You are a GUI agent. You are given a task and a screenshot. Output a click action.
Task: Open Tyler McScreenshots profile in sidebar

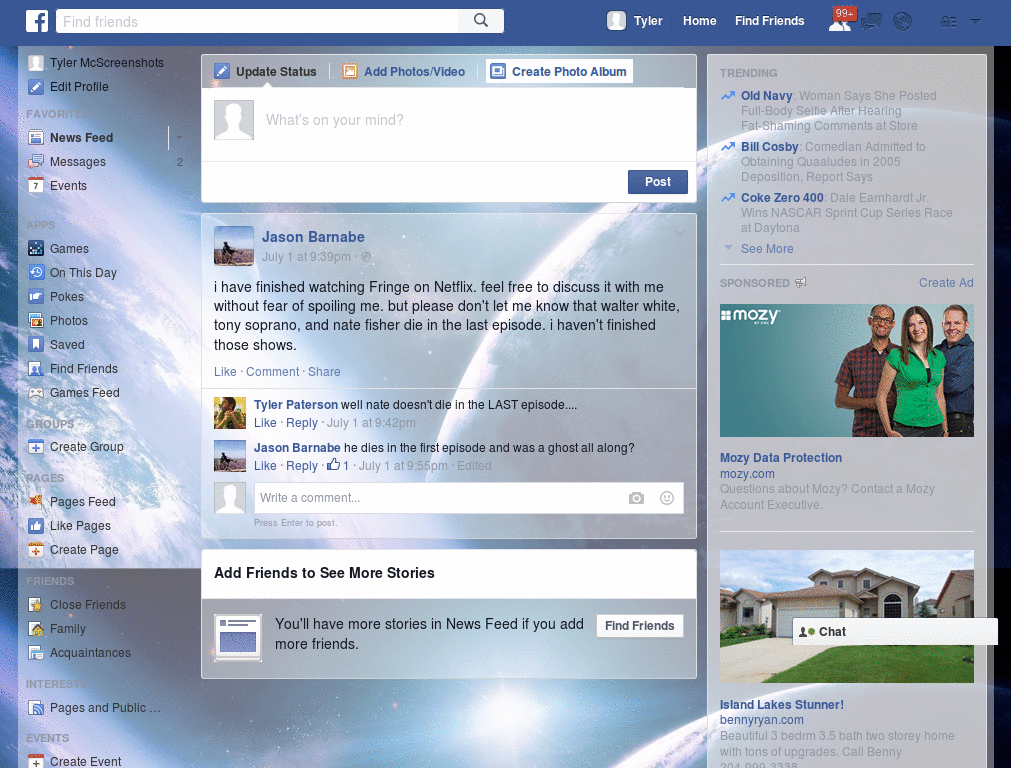pos(106,63)
